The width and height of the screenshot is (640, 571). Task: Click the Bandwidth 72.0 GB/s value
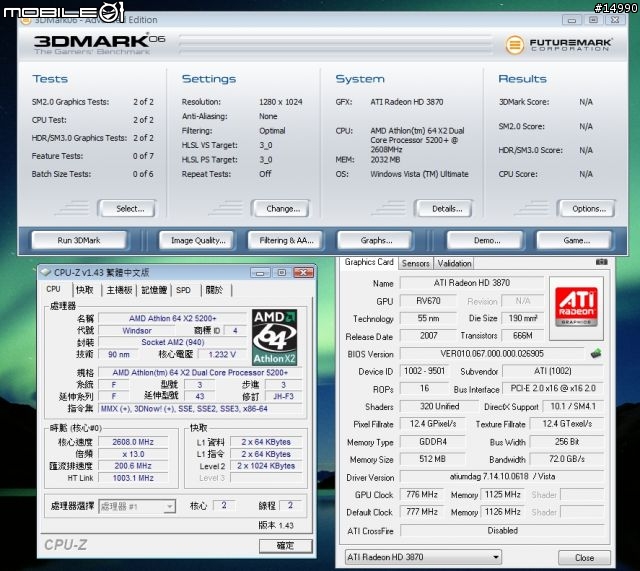(567, 459)
